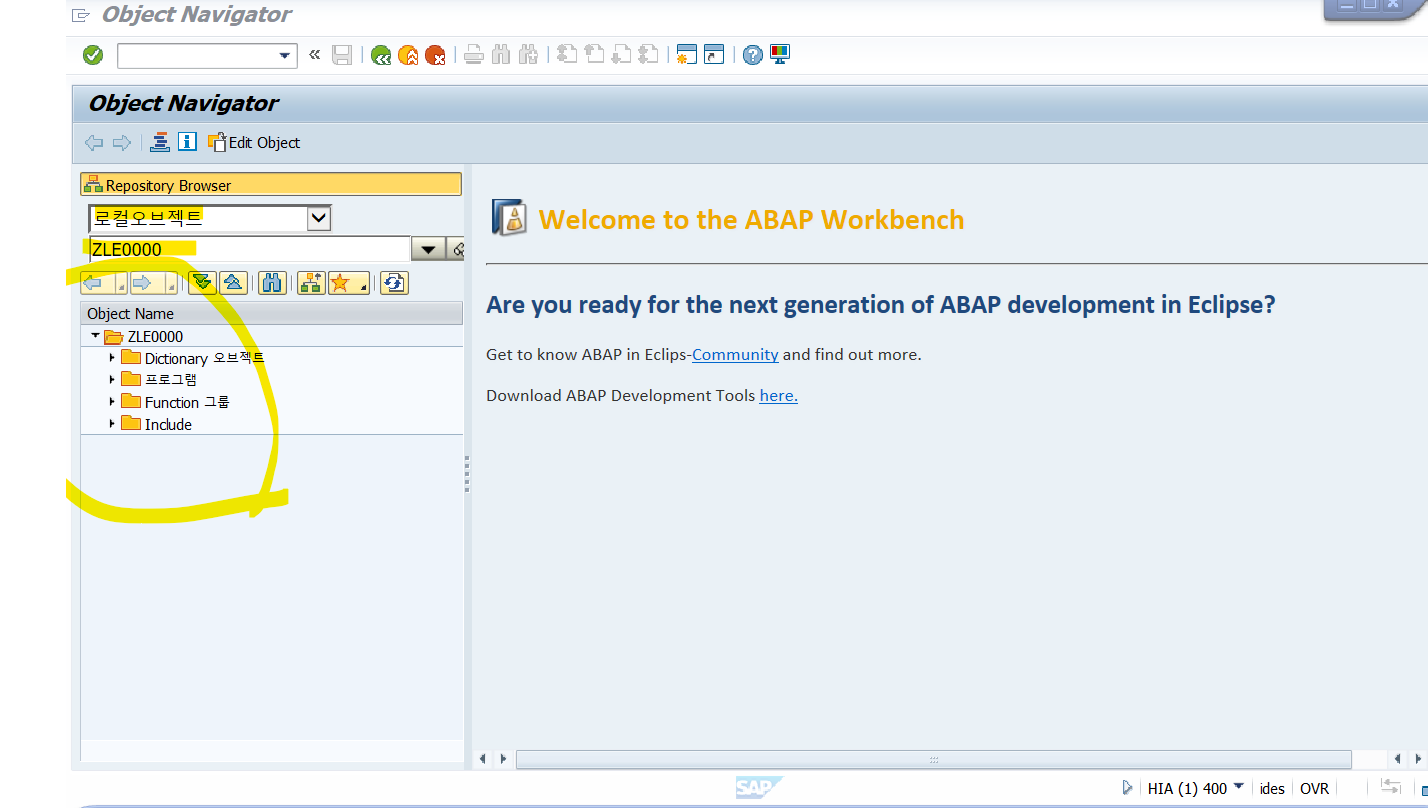Expand the Function 그룹 folder
This screenshot has width=1428, height=808.
112,402
